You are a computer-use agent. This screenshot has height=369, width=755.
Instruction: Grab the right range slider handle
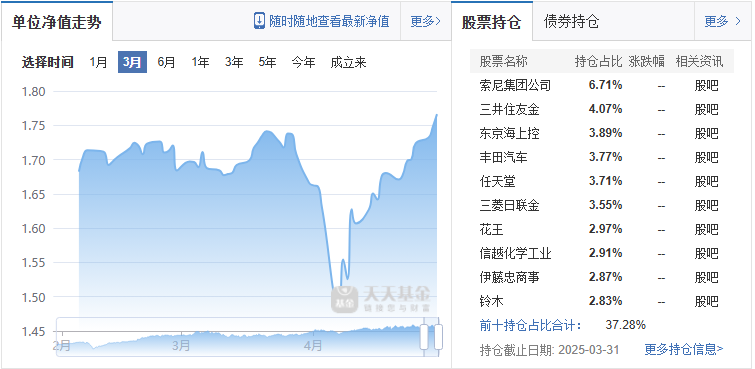coord(438,336)
